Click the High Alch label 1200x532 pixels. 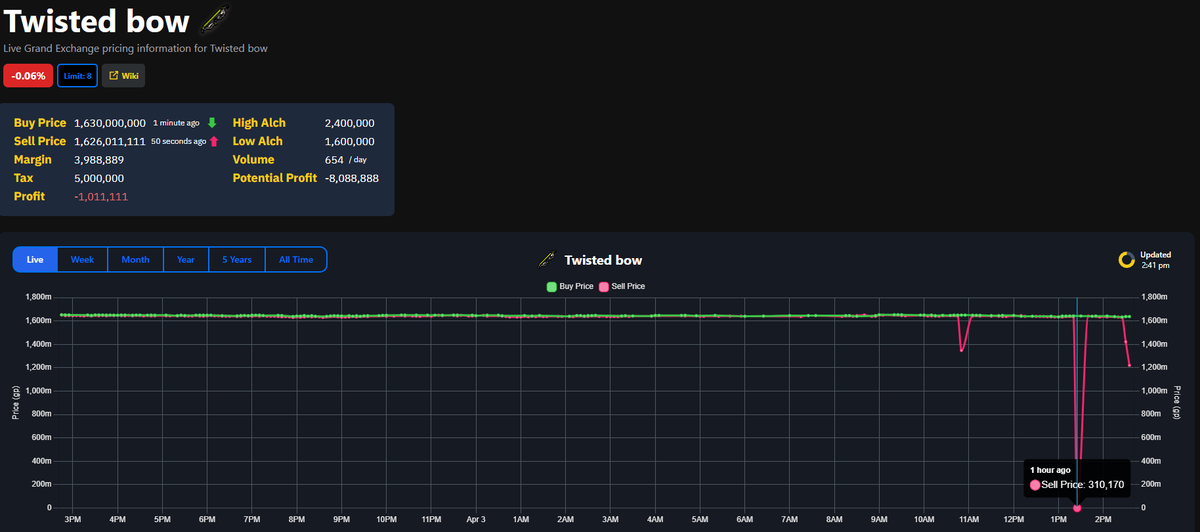(259, 123)
